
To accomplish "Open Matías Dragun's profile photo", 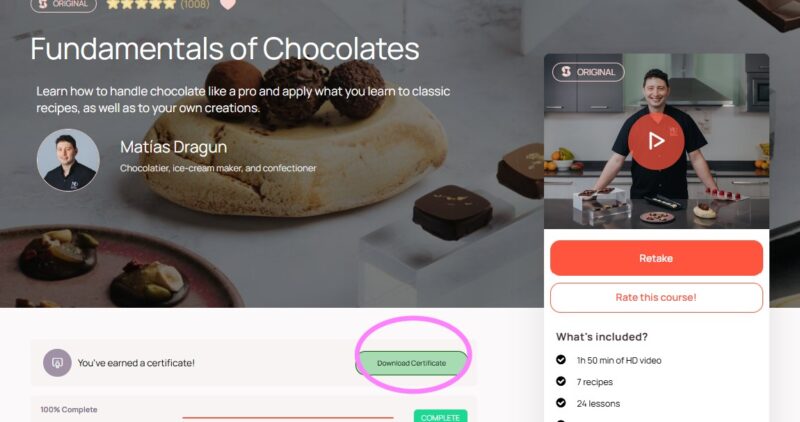I will coord(68,160).
